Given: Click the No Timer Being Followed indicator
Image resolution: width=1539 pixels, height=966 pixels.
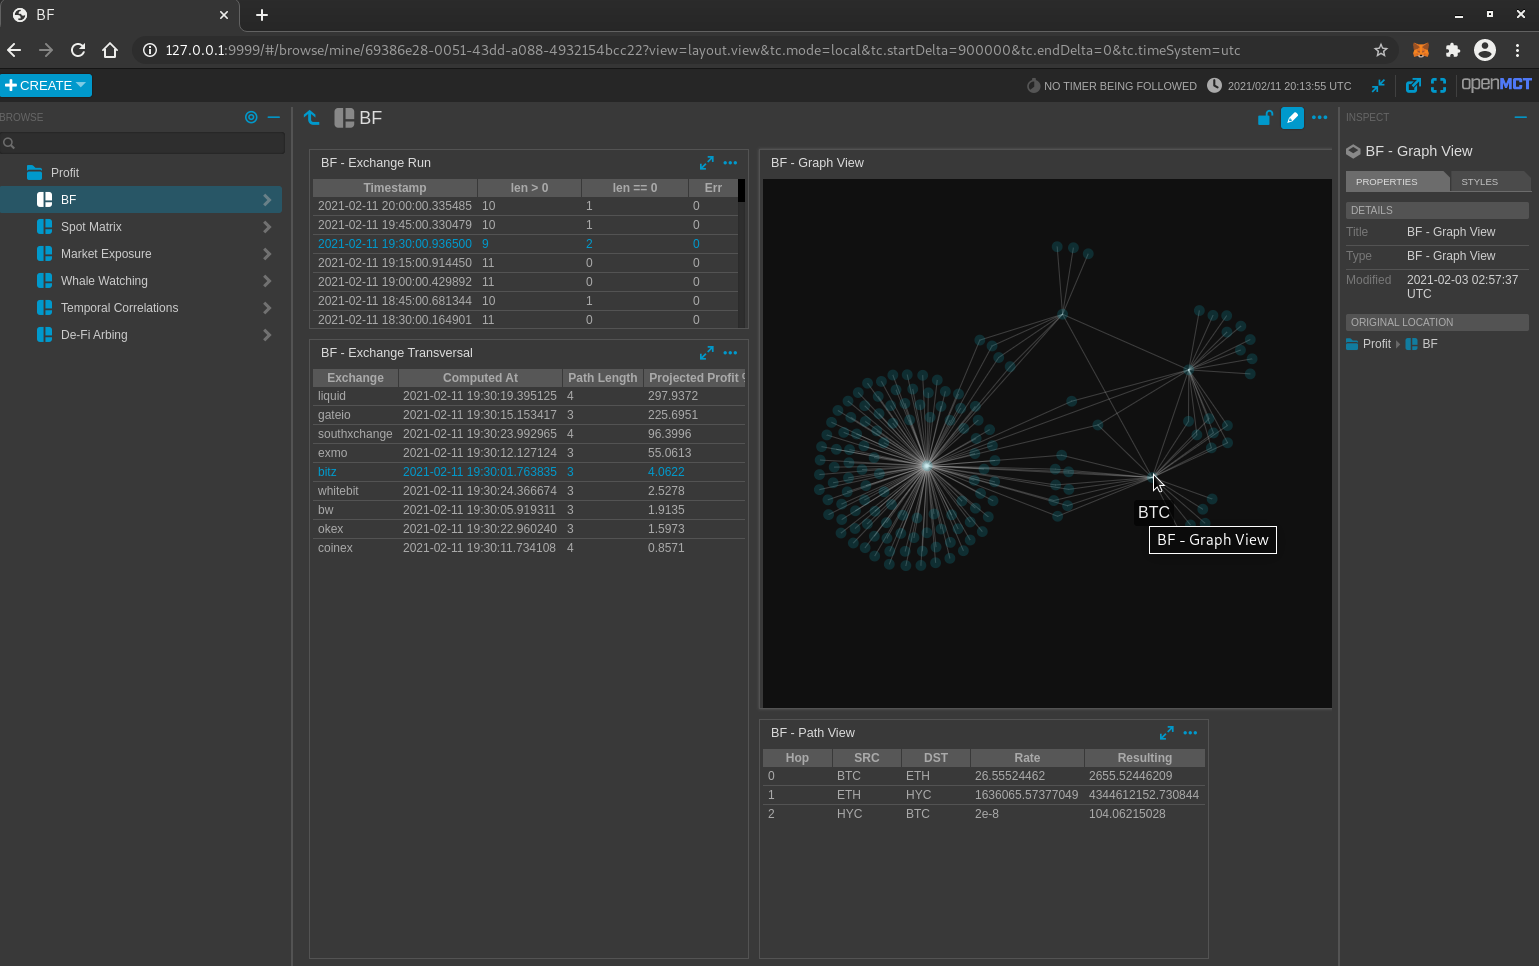Looking at the screenshot, I should point(1112,86).
